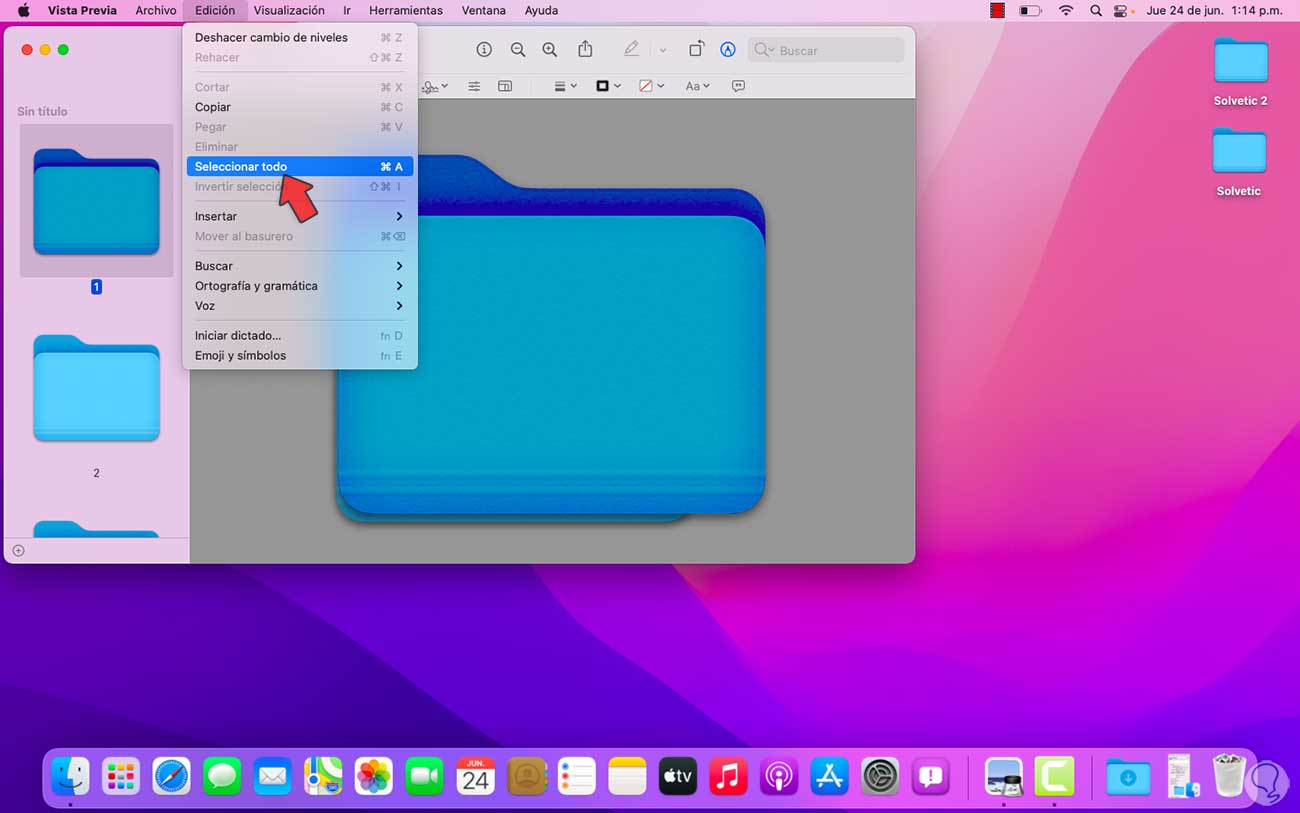Screen dimensions: 1300x813
Task: Open the Herramientas menu
Action: click(405, 10)
